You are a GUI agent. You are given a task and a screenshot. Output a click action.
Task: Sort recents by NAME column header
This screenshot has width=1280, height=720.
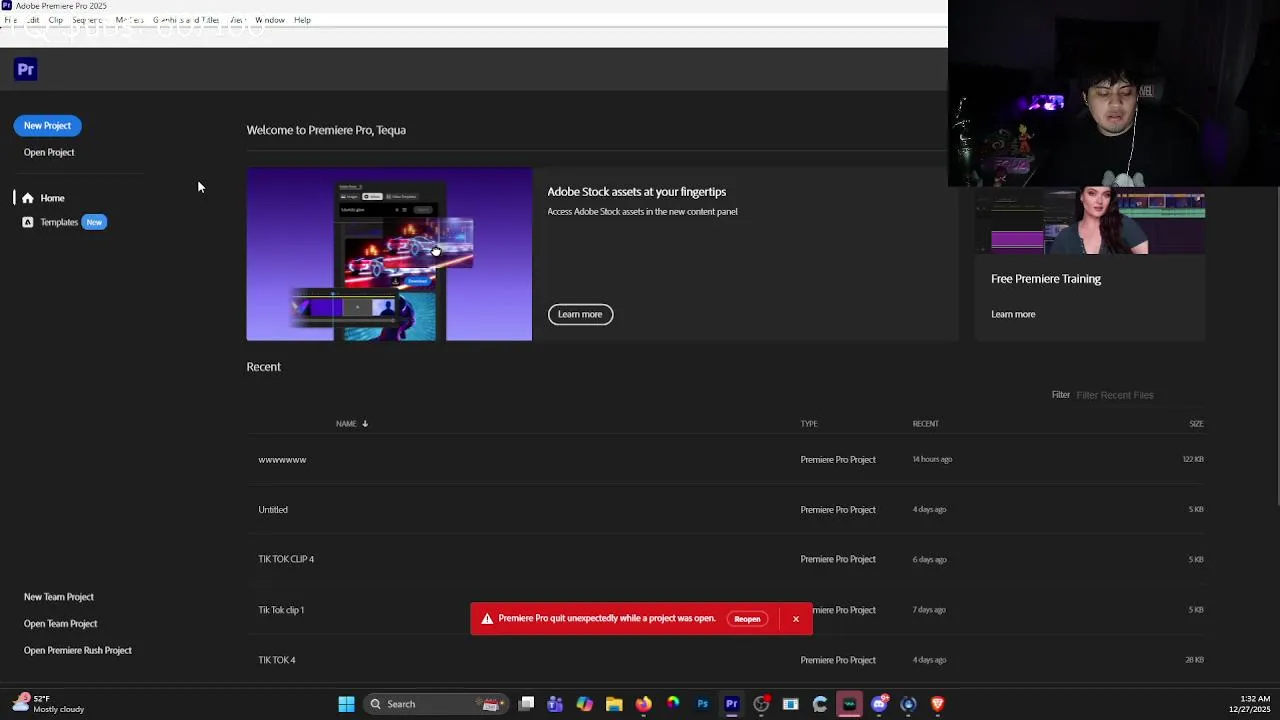(346, 424)
